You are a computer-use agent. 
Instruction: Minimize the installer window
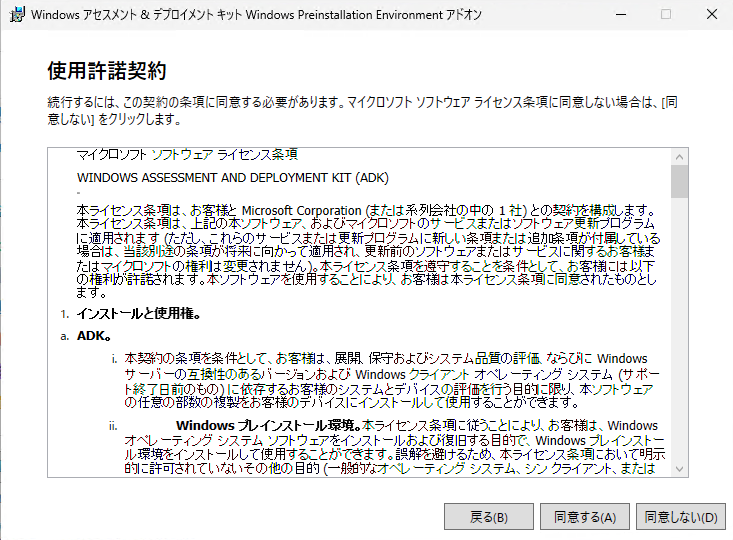(x=621, y=14)
